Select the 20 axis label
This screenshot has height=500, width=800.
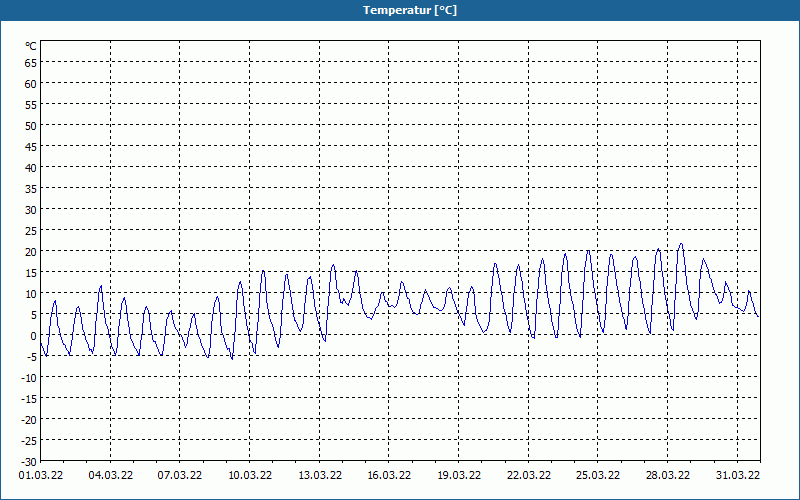coord(31,252)
